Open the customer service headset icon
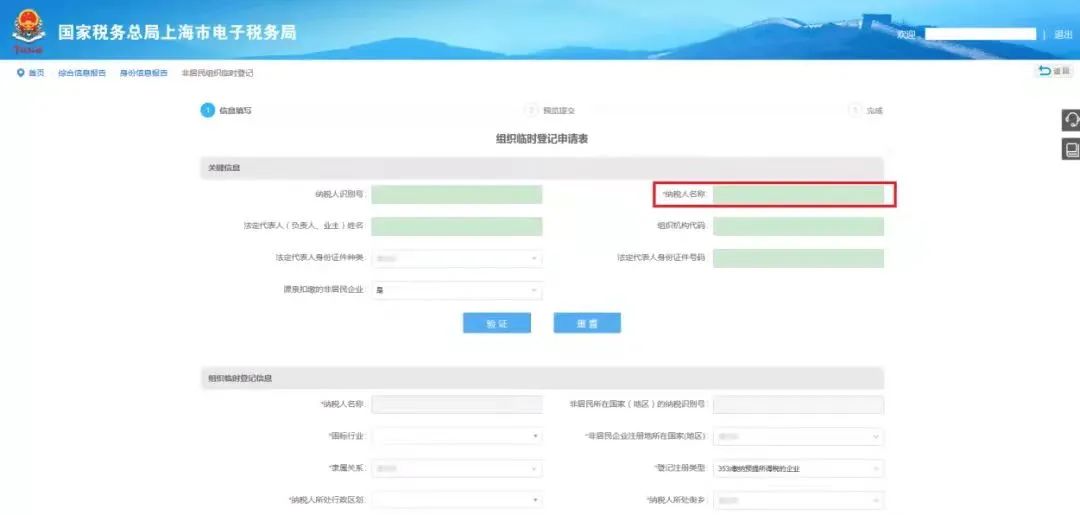The image size is (1080, 515). point(1071,120)
